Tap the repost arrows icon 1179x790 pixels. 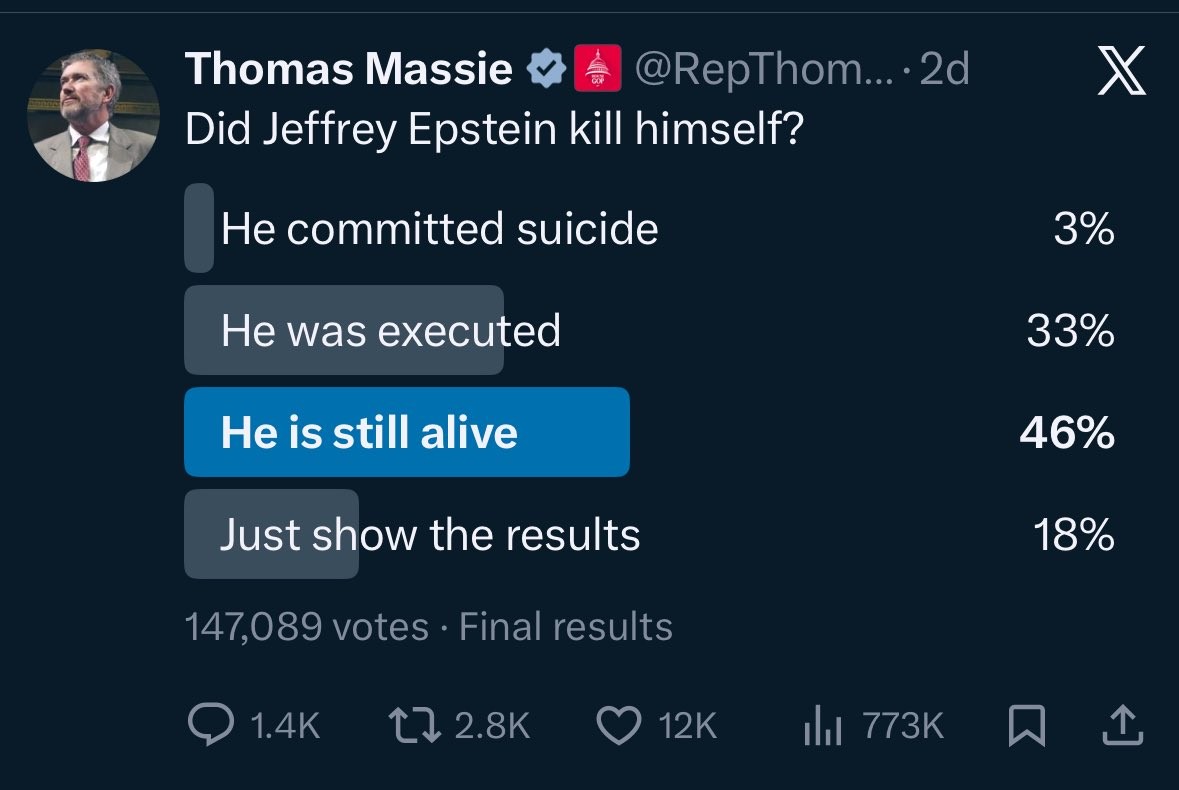(x=413, y=726)
